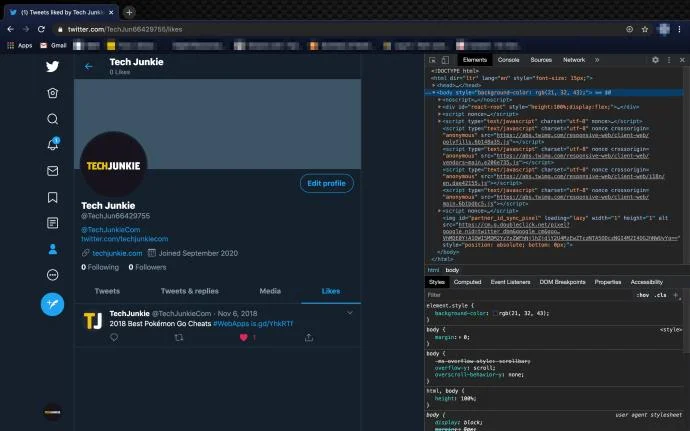
Task: Open the Explore search icon in sidebar
Action: 52,119
